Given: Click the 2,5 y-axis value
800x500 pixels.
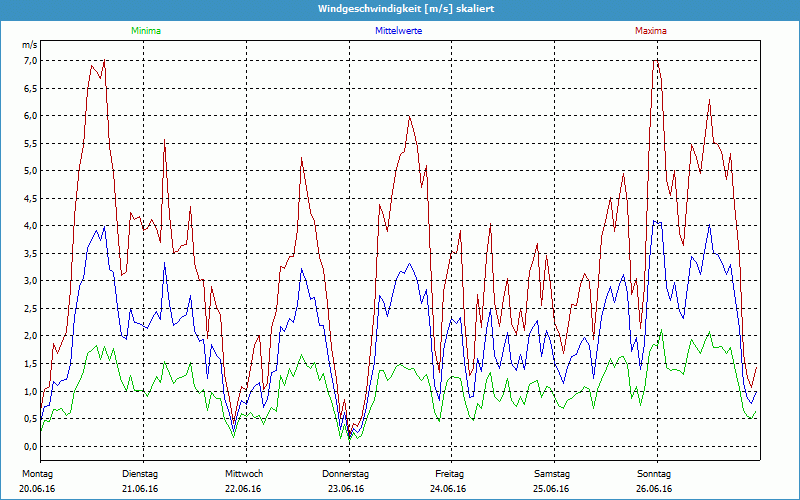Looking at the screenshot, I should [31, 309].
